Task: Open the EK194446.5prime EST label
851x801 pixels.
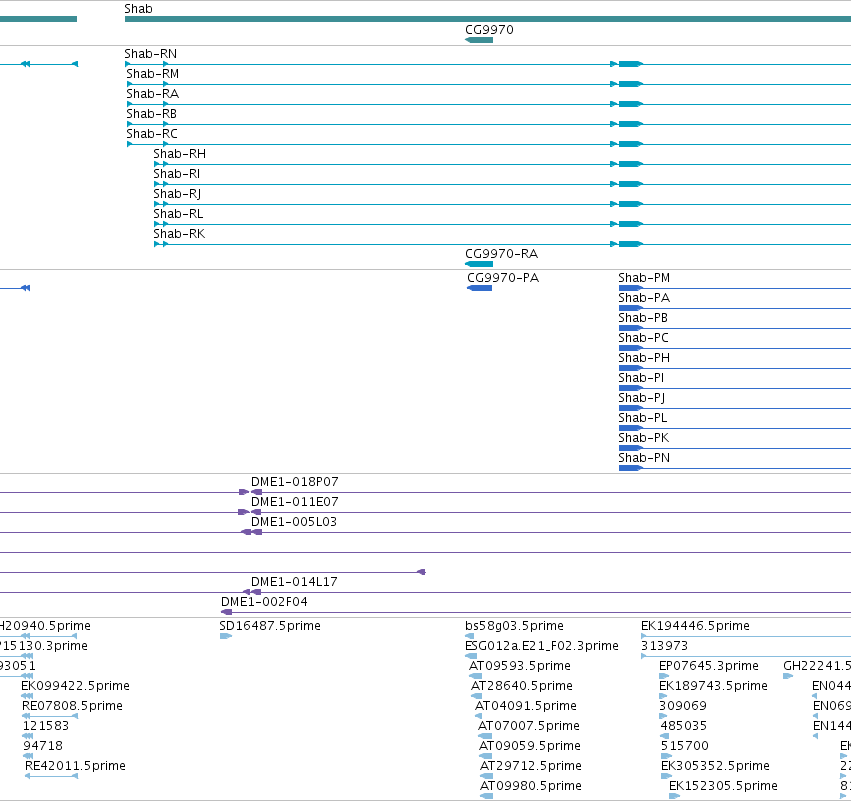Action: (695, 626)
